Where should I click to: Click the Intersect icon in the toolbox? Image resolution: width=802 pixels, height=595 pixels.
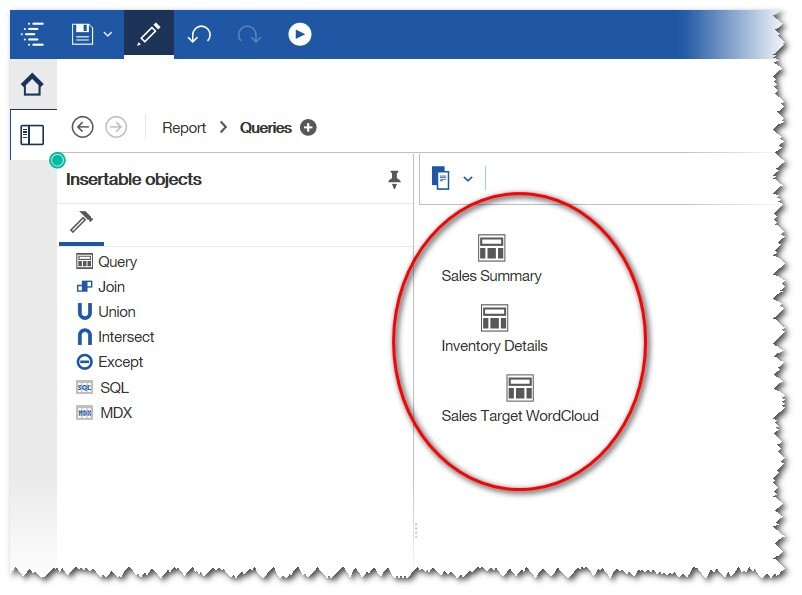[x=84, y=337]
